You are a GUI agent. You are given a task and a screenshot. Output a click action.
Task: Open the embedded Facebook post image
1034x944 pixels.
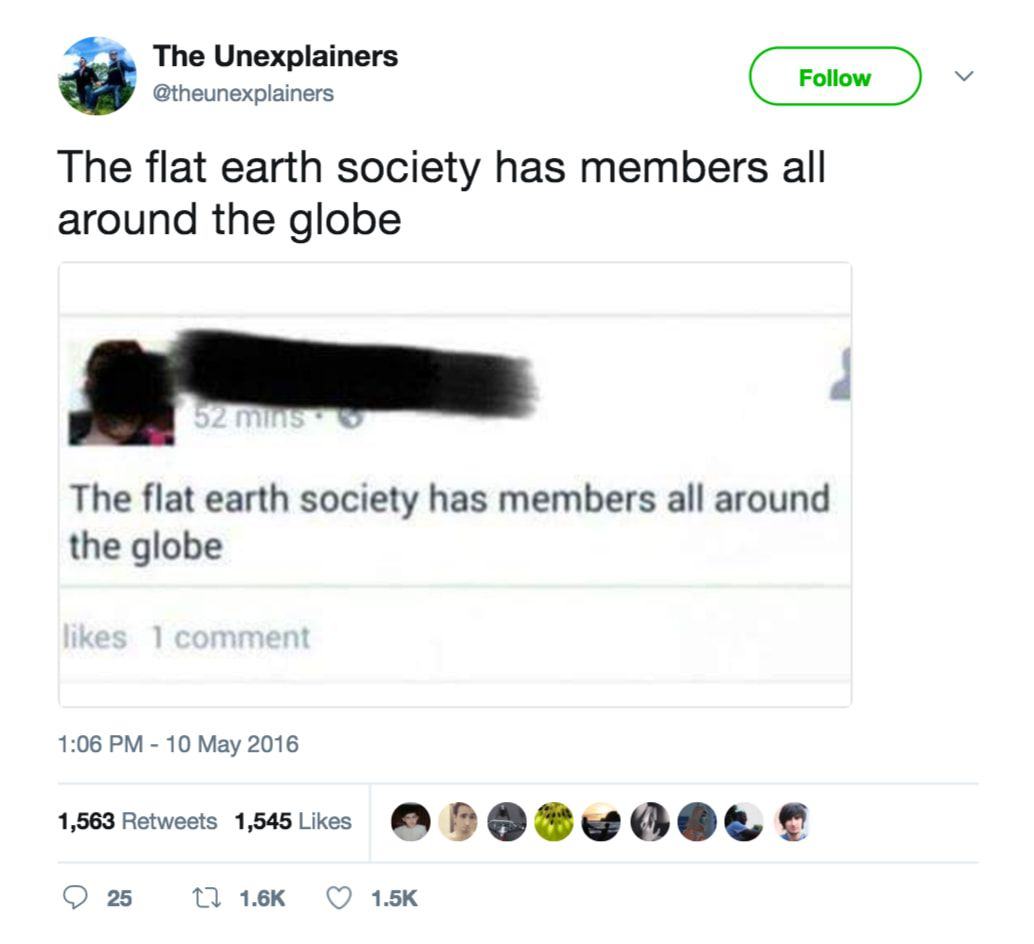pos(455,485)
